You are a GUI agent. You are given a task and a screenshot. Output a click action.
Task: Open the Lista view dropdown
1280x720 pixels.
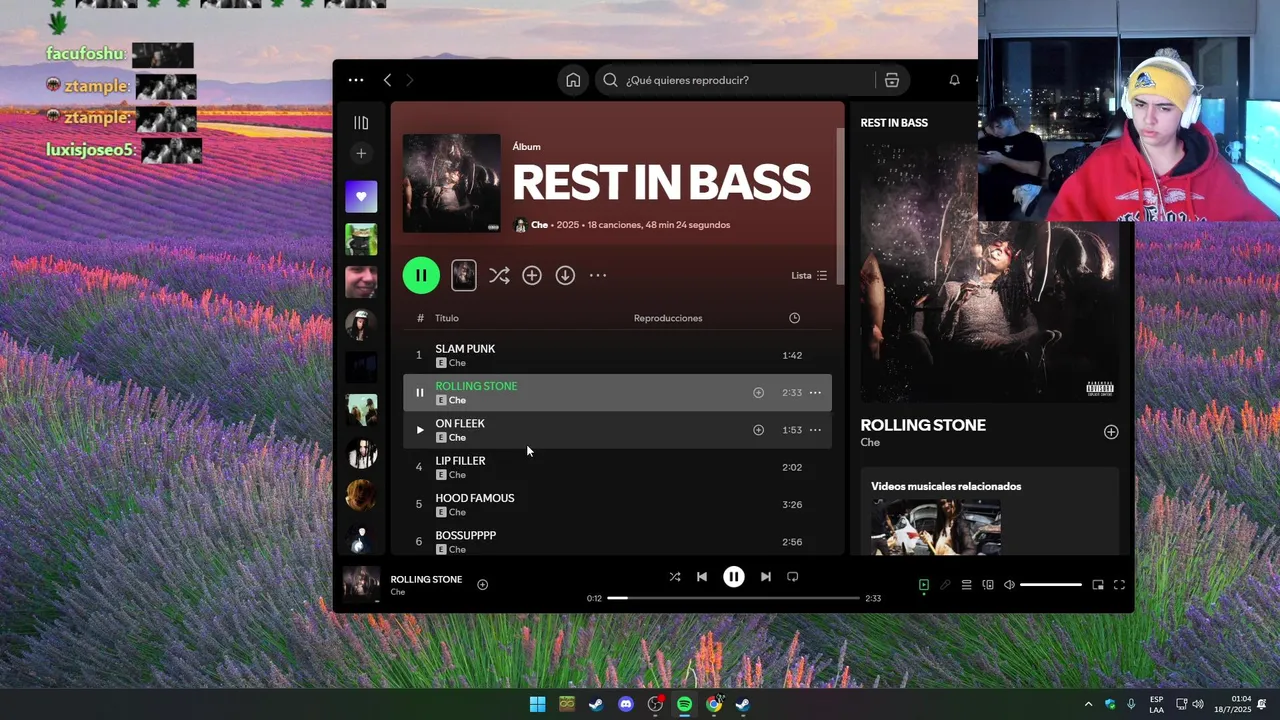coord(809,275)
